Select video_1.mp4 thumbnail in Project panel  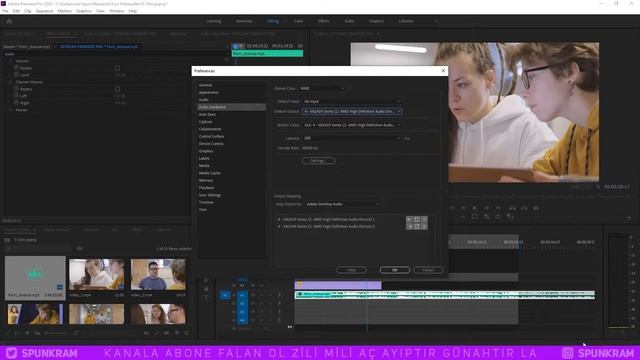[x=97, y=274]
